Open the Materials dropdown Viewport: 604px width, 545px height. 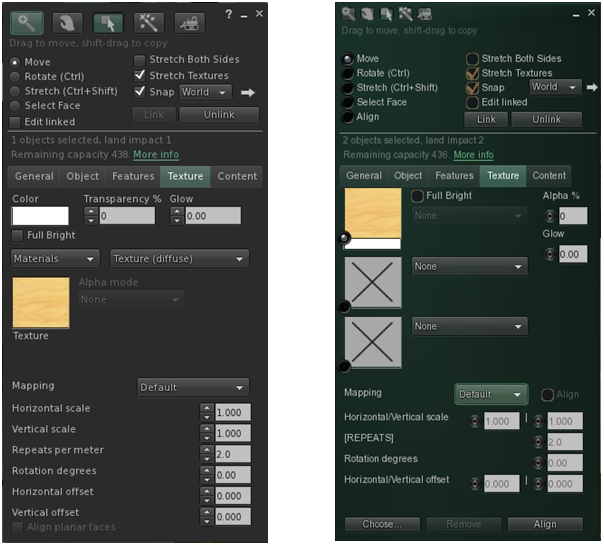[55, 259]
